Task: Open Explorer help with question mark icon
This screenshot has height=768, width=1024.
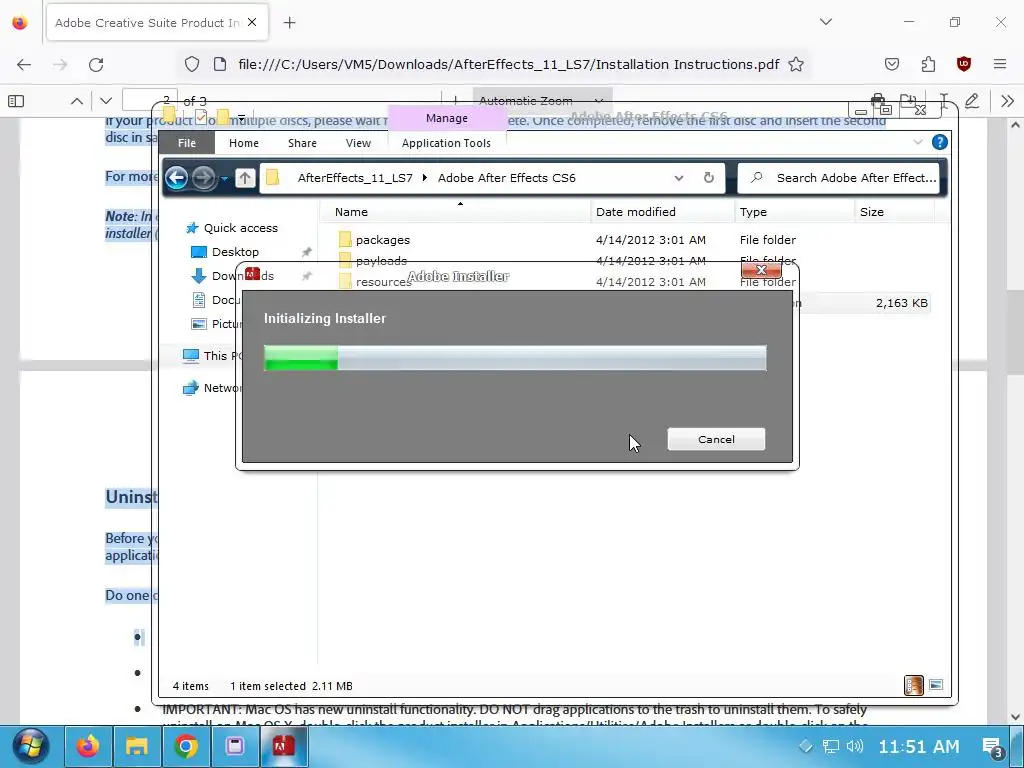Action: click(940, 142)
